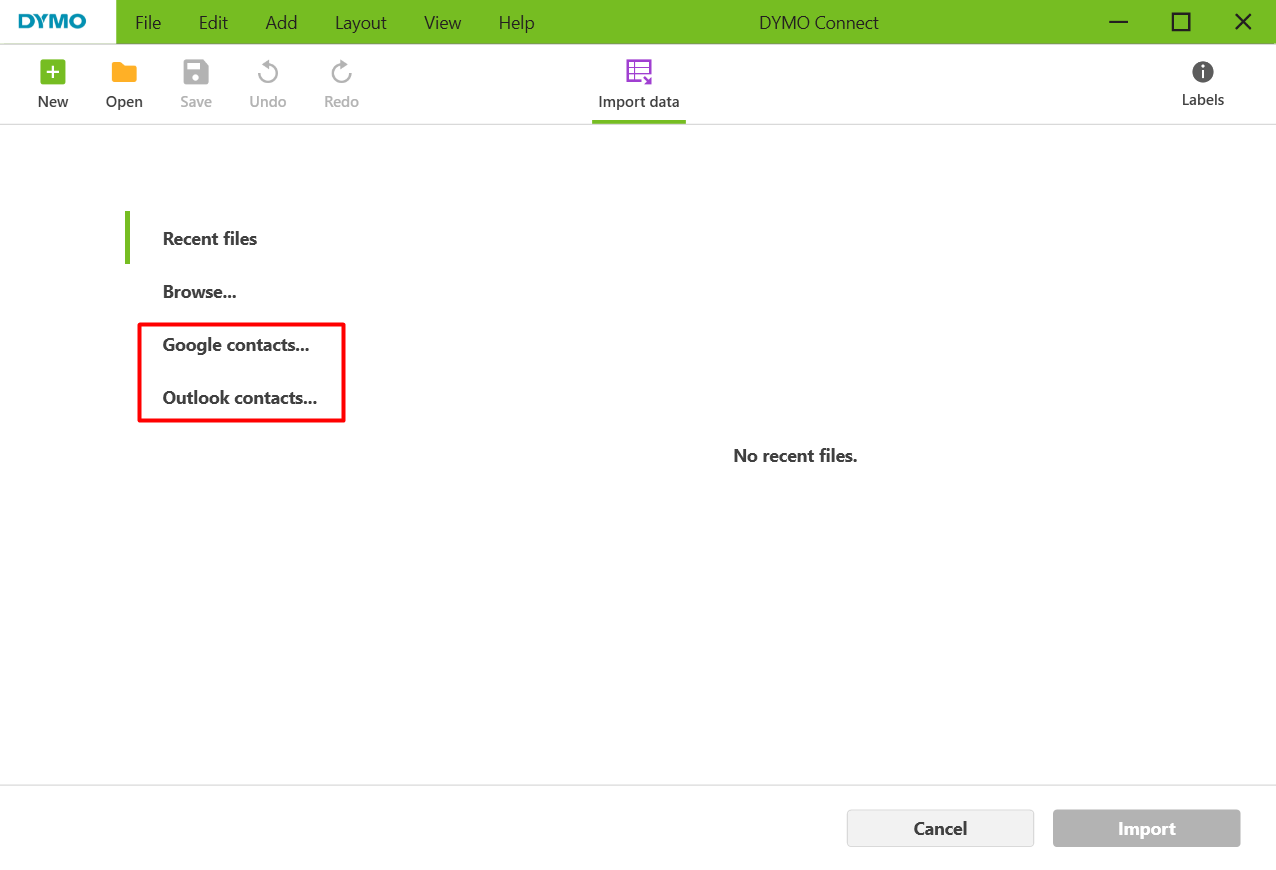1276x870 pixels.
Task: Select the Import data table icon
Action: pos(638,72)
